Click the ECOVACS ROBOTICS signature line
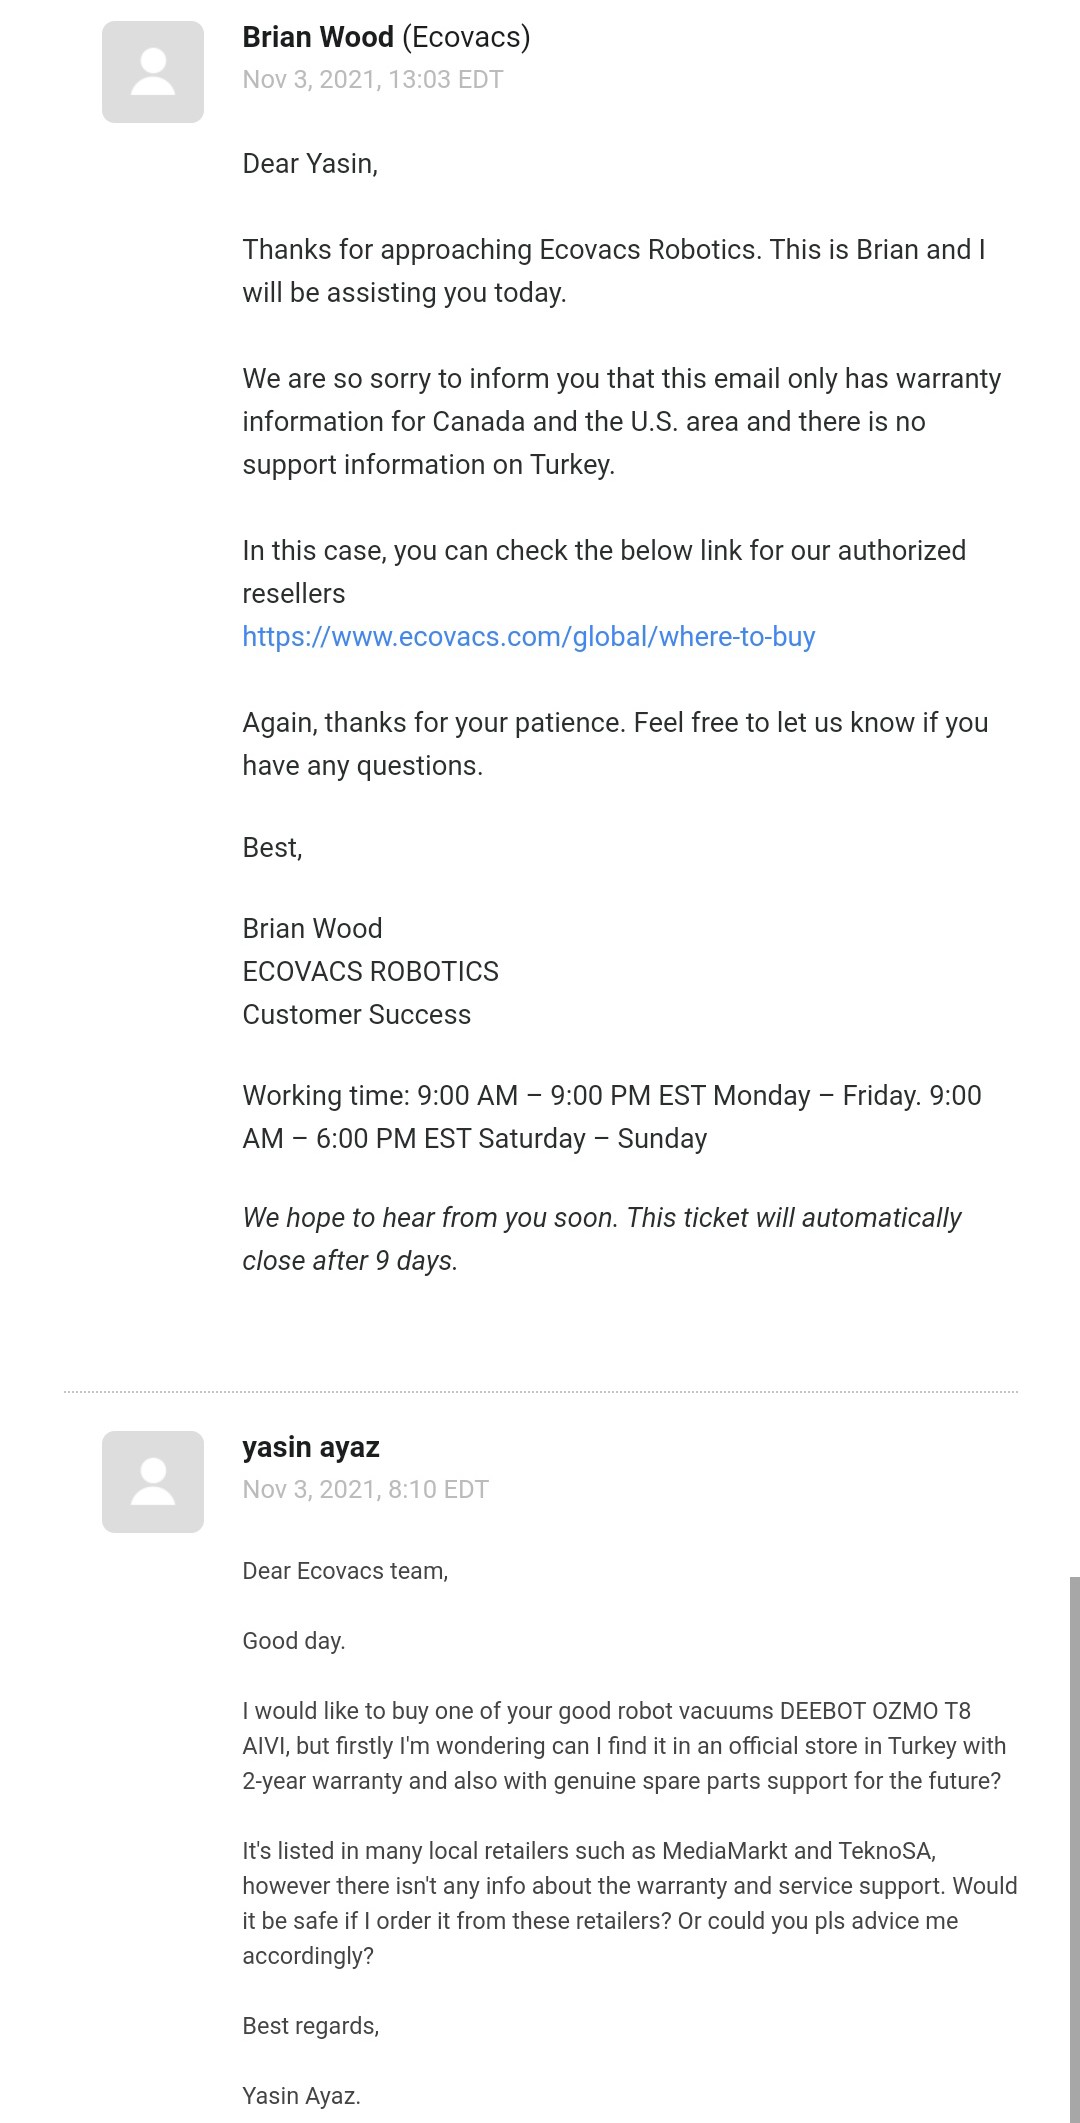The height and width of the screenshot is (2123, 1080). tap(371, 972)
